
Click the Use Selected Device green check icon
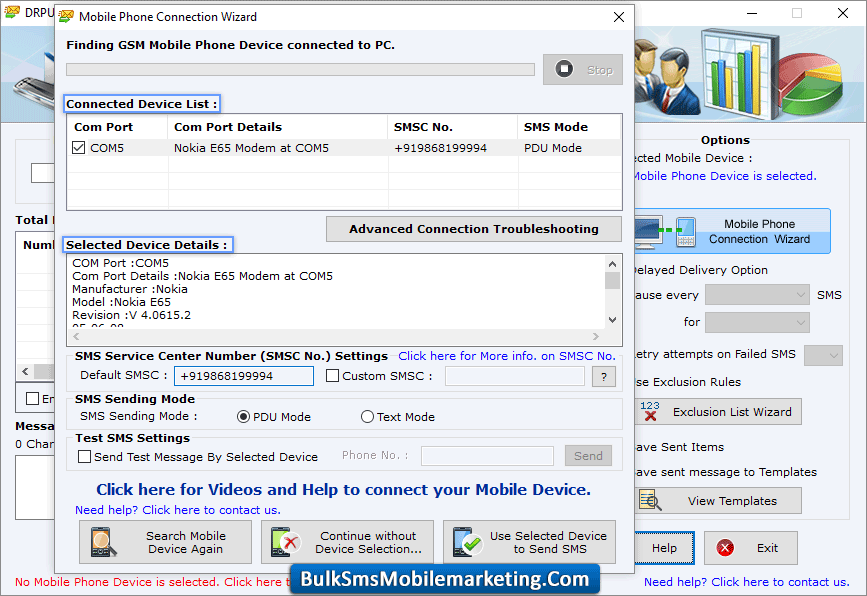[472, 545]
